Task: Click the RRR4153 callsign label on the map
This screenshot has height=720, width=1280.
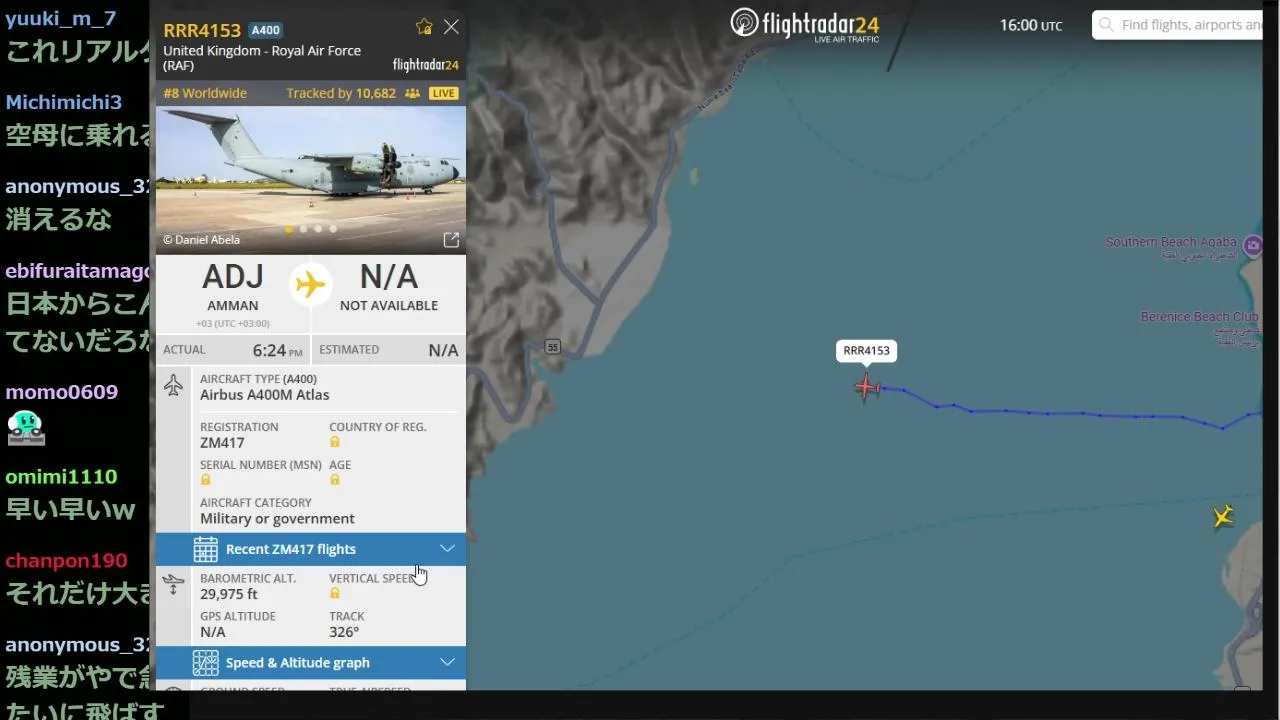Action: tap(866, 351)
